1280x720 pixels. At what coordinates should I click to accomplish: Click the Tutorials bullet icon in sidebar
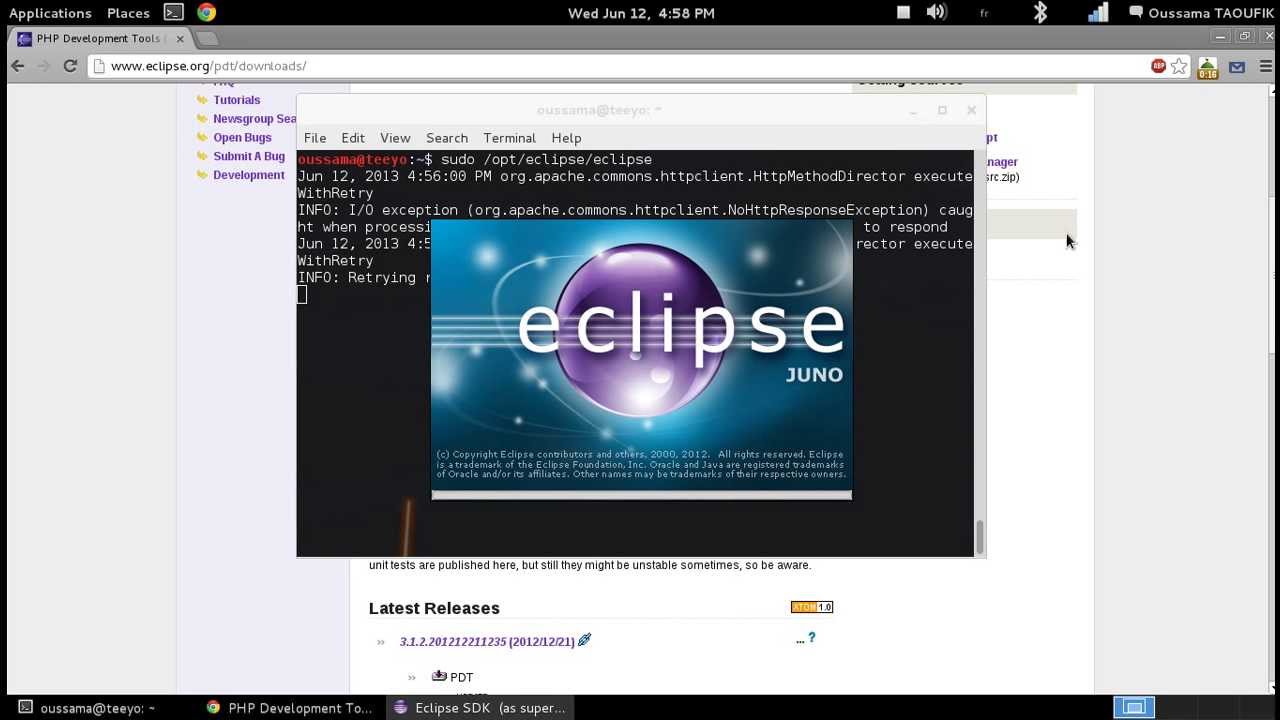click(202, 100)
